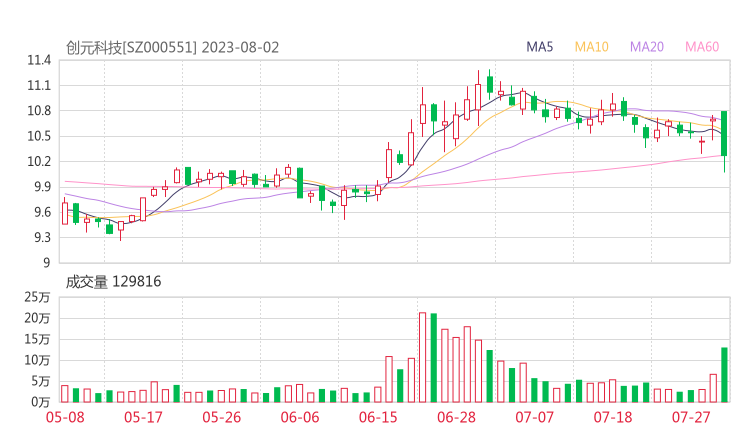Click the first red candlestick at 05-08

pos(65,213)
